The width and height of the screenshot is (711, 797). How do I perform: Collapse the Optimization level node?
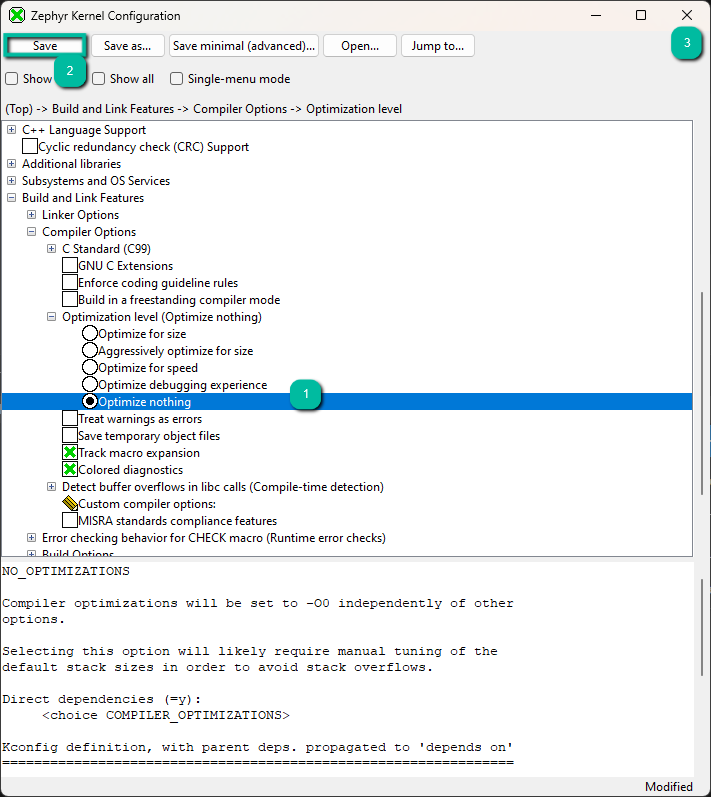(52, 317)
